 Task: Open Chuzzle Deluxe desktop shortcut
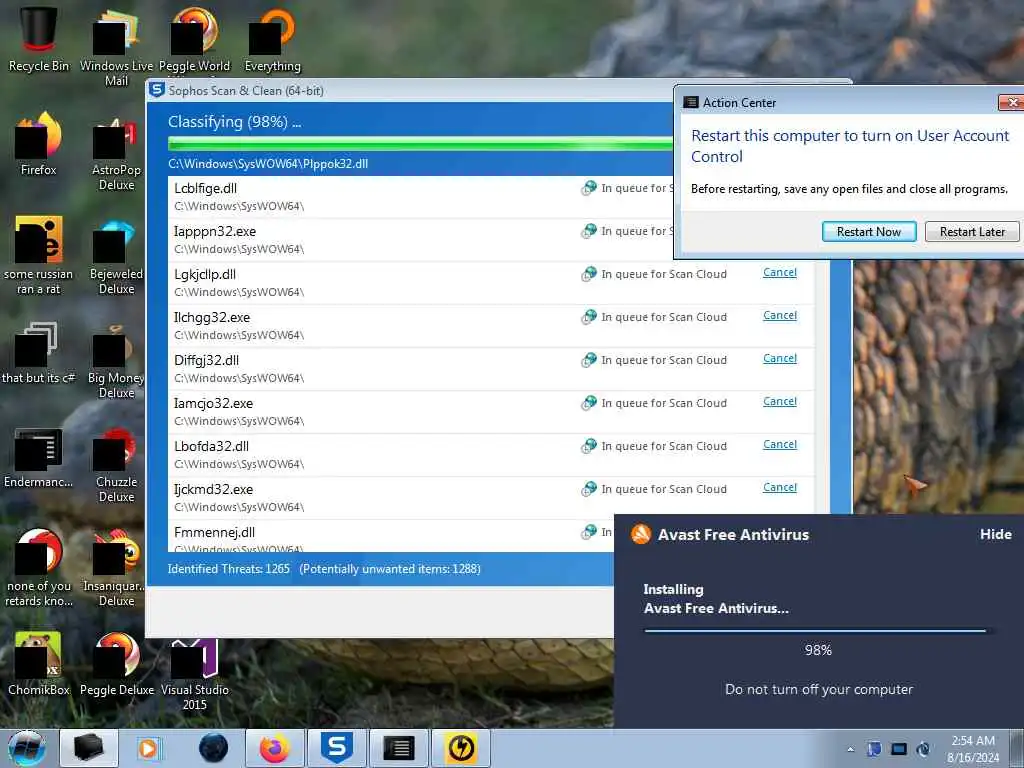point(116,464)
